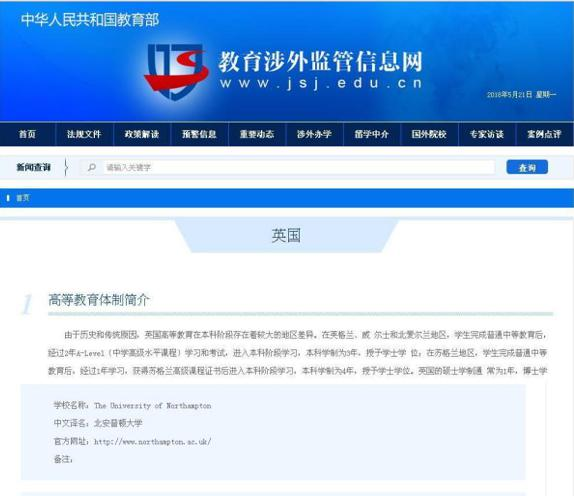Click the 高等教育体制简介 section heading
Viewport: 574px width, 496px height.
point(99,300)
